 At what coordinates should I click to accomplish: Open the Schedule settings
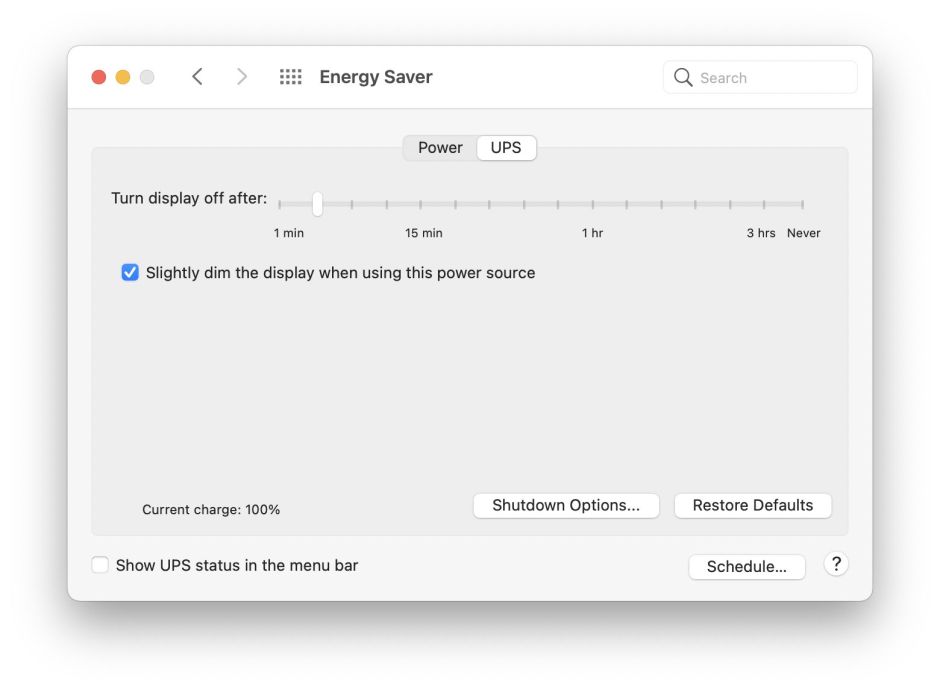pos(747,567)
